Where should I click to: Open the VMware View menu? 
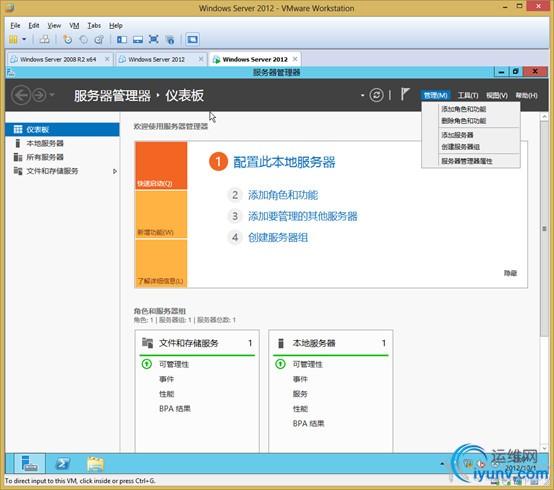click(x=54, y=25)
